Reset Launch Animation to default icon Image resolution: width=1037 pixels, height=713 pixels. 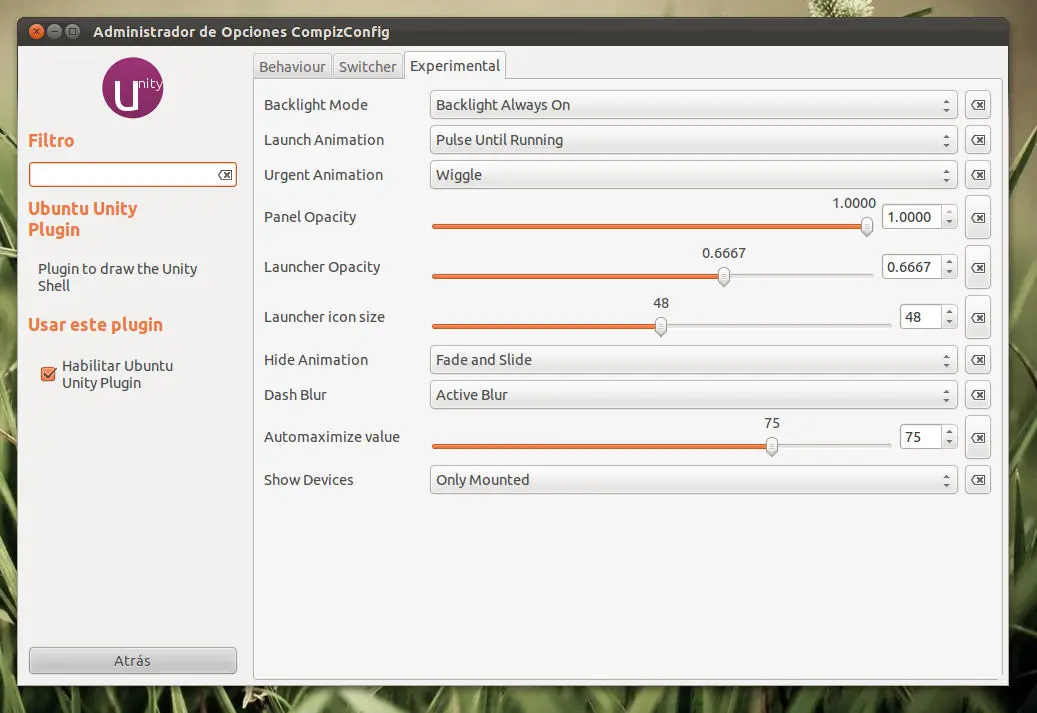[x=977, y=140]
